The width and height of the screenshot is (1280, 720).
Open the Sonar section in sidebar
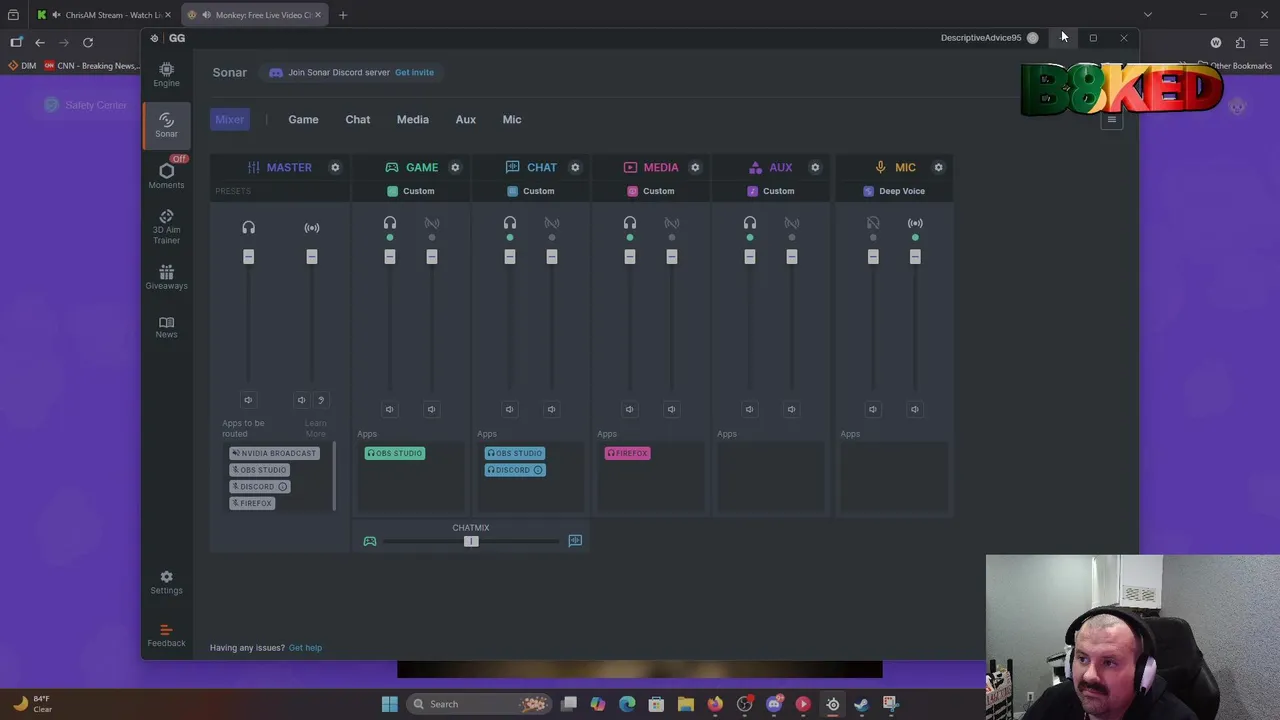(166, 125)
